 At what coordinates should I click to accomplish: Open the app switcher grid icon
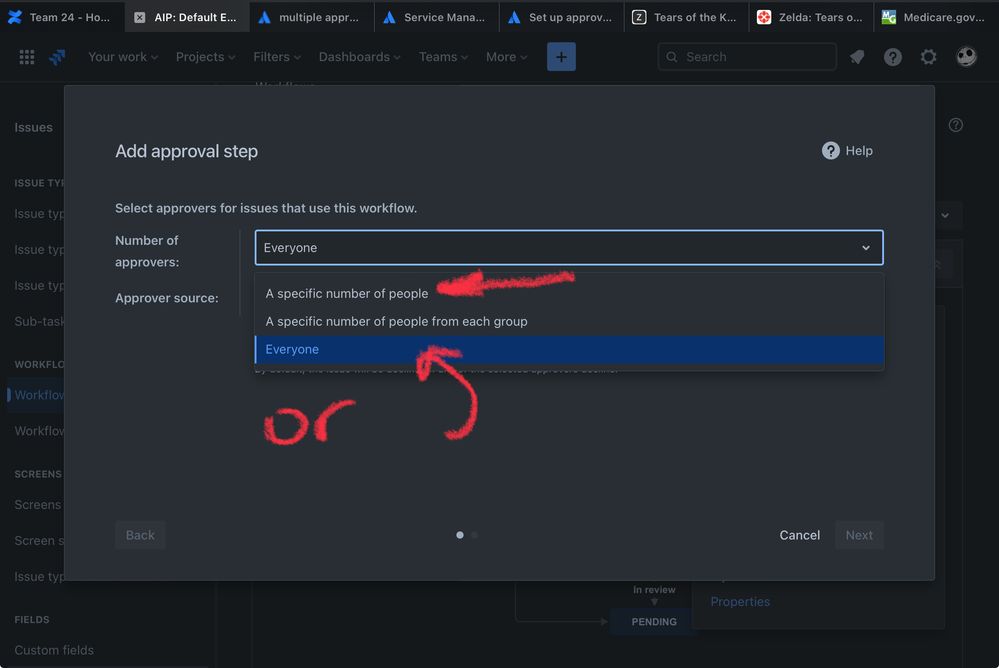coord(27,57)
